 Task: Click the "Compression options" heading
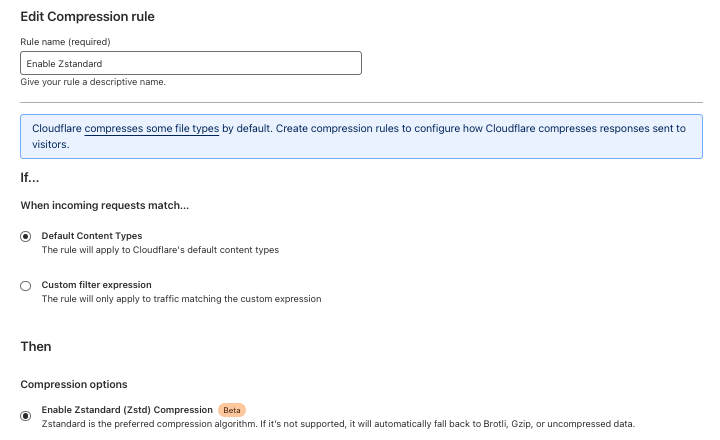pos(74,384)
